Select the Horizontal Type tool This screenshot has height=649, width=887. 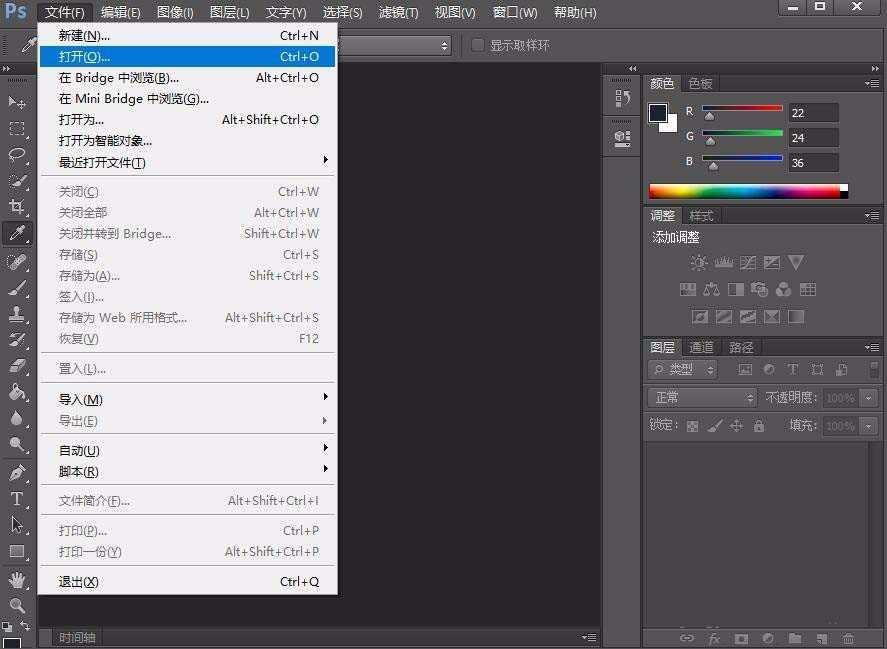click(x=17, y=499)
